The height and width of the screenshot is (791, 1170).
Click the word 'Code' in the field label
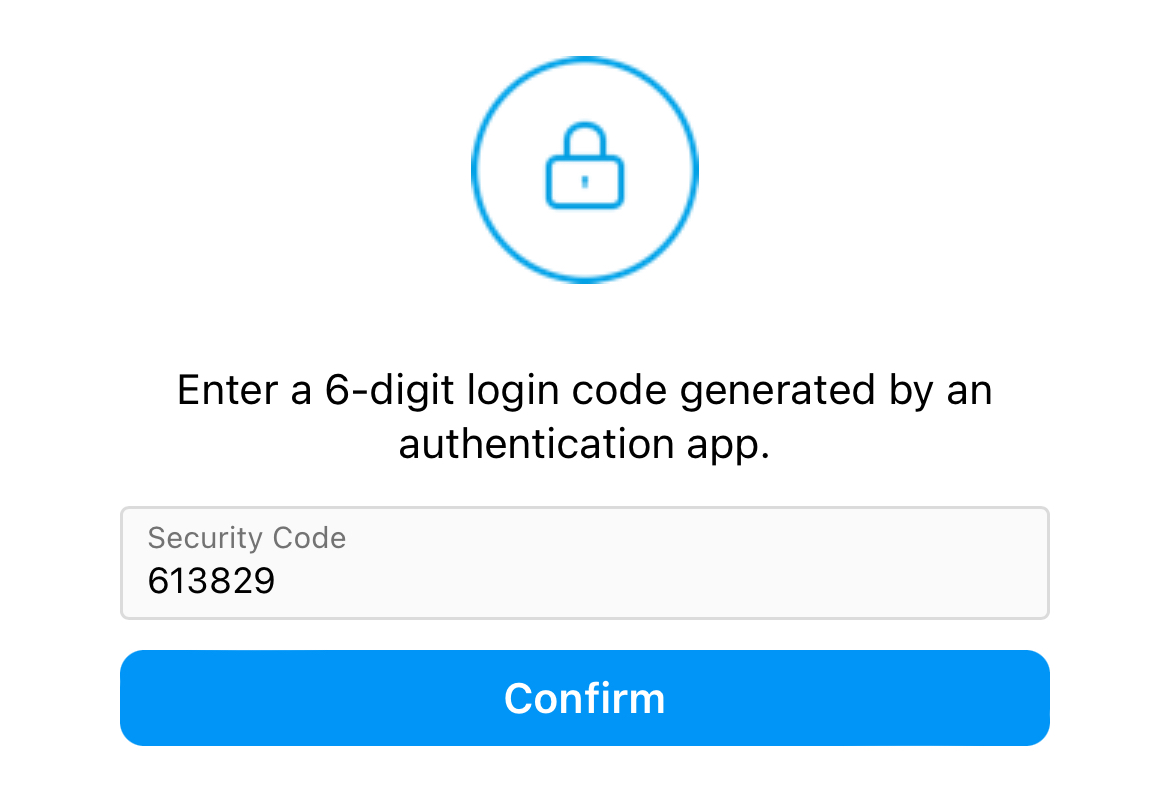click(309, 537)
